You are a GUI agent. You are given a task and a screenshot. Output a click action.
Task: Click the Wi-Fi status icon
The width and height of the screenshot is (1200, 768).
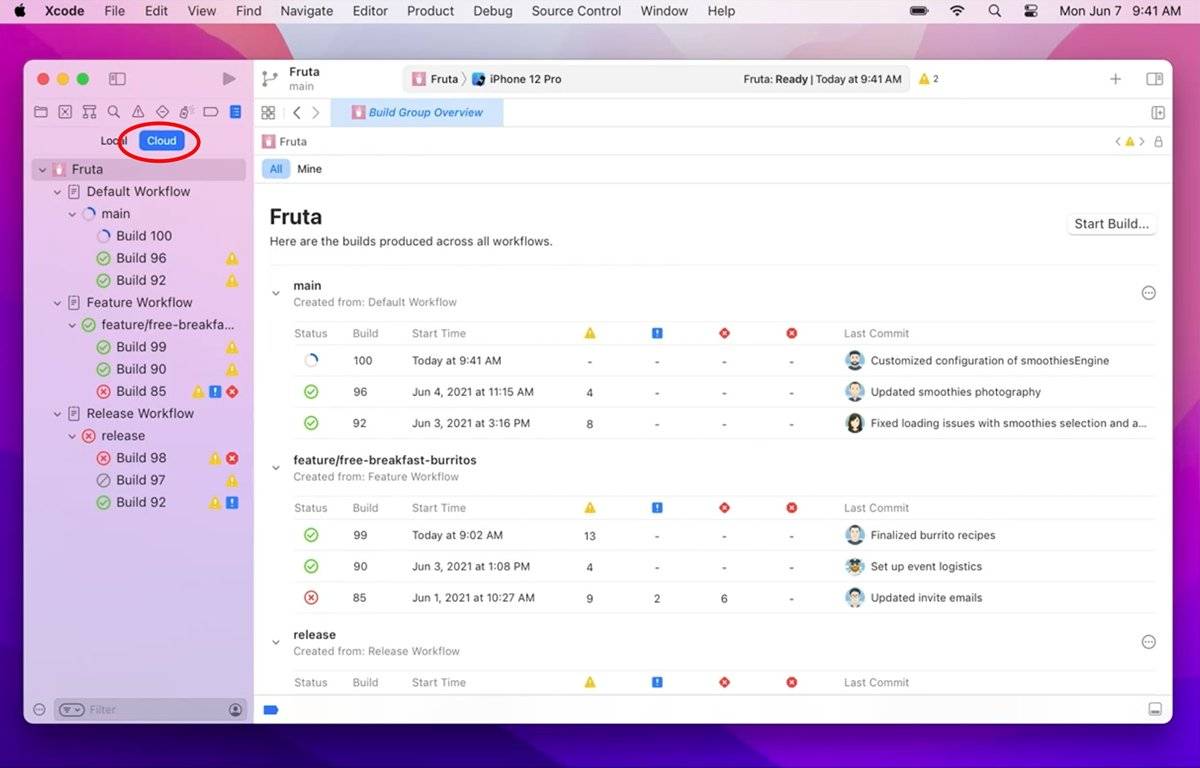coord(957,11)
